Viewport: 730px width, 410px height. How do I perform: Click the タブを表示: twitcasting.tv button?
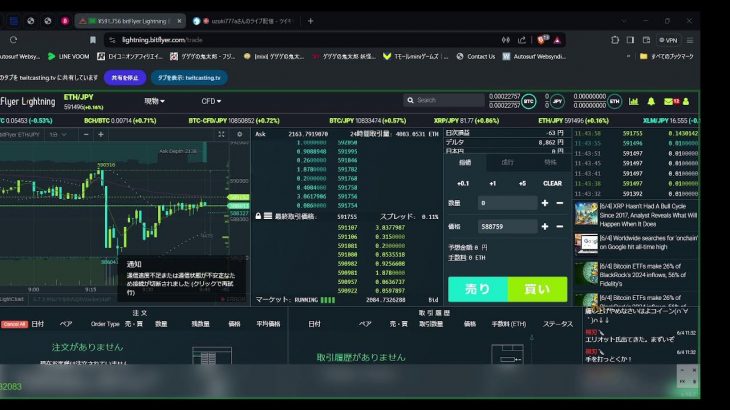[189, 78]
